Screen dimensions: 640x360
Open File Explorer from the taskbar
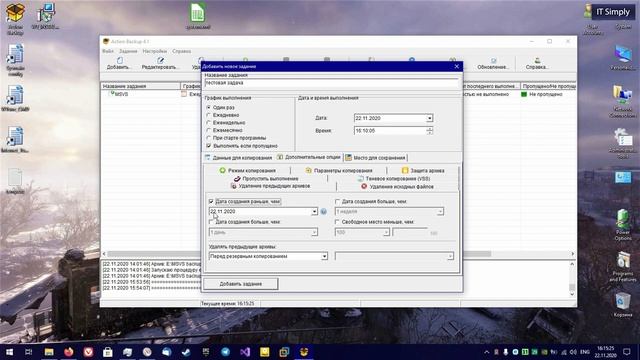tap(49, 352)
